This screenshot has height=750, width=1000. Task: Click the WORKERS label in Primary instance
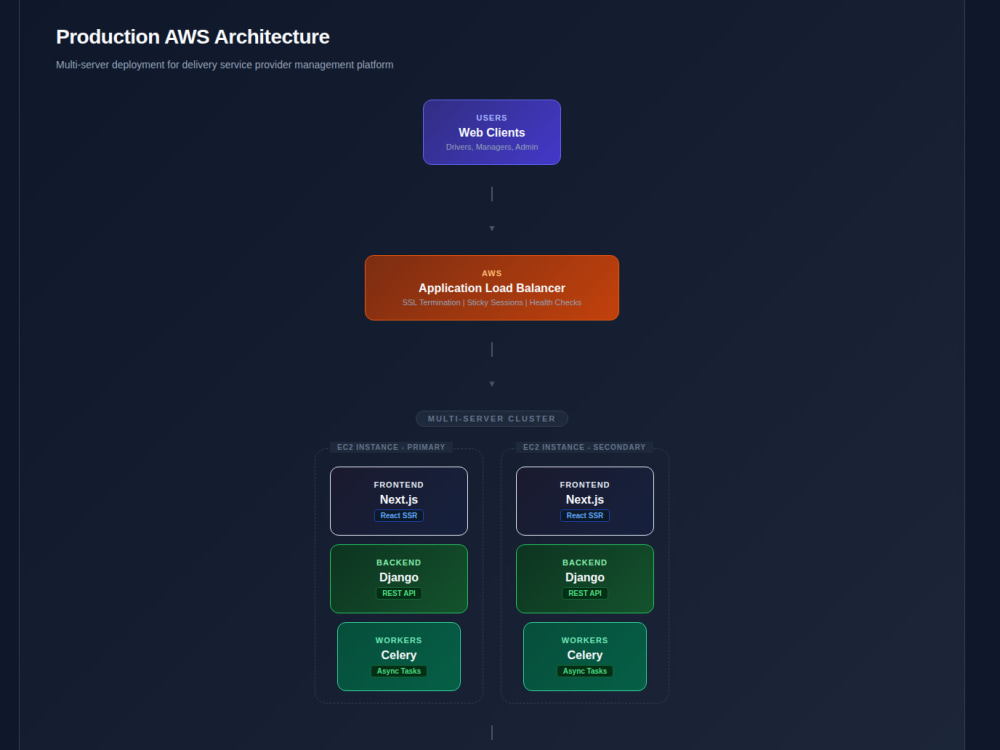(x=399, y=640)
